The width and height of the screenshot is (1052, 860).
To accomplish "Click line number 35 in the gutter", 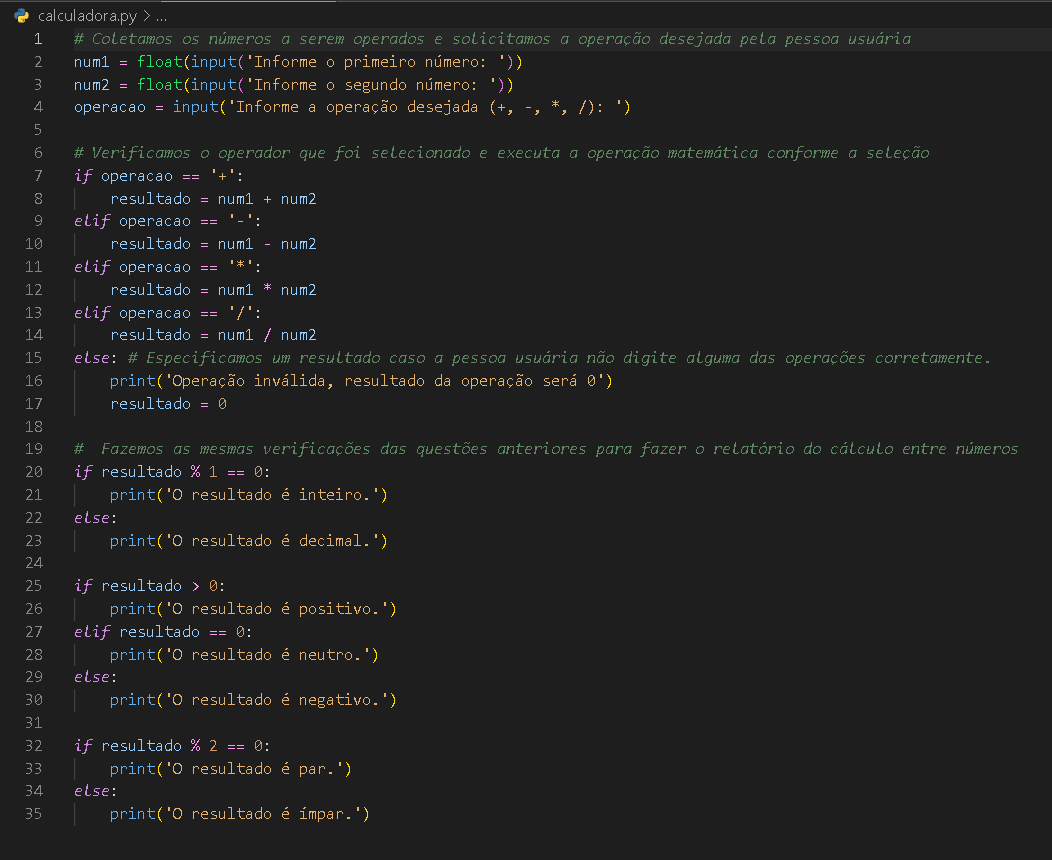I will coord(33,814).
